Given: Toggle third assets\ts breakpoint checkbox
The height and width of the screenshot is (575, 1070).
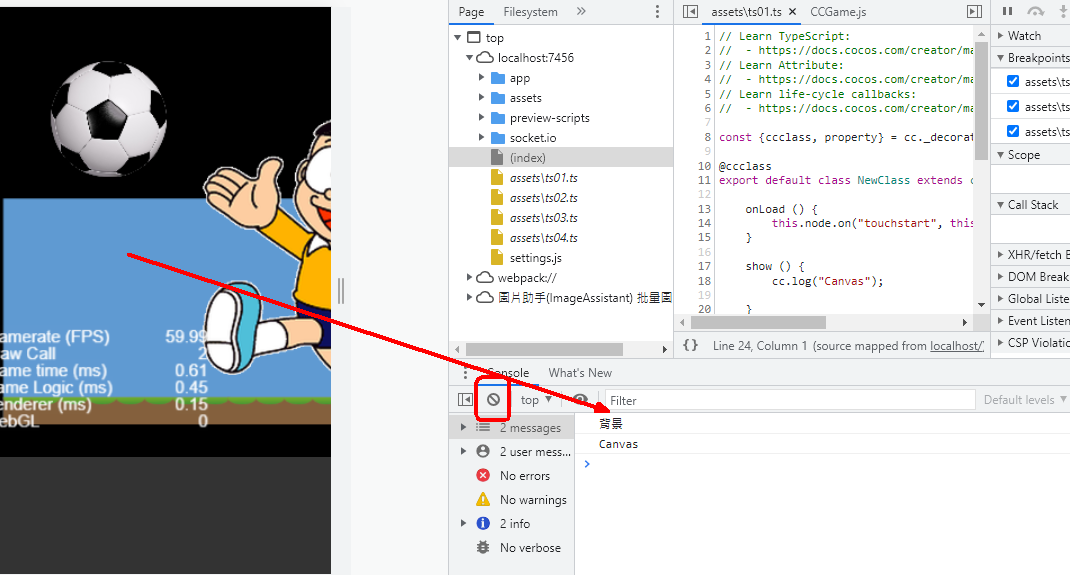Looking at the screenshot, I should coord(1013,131).
